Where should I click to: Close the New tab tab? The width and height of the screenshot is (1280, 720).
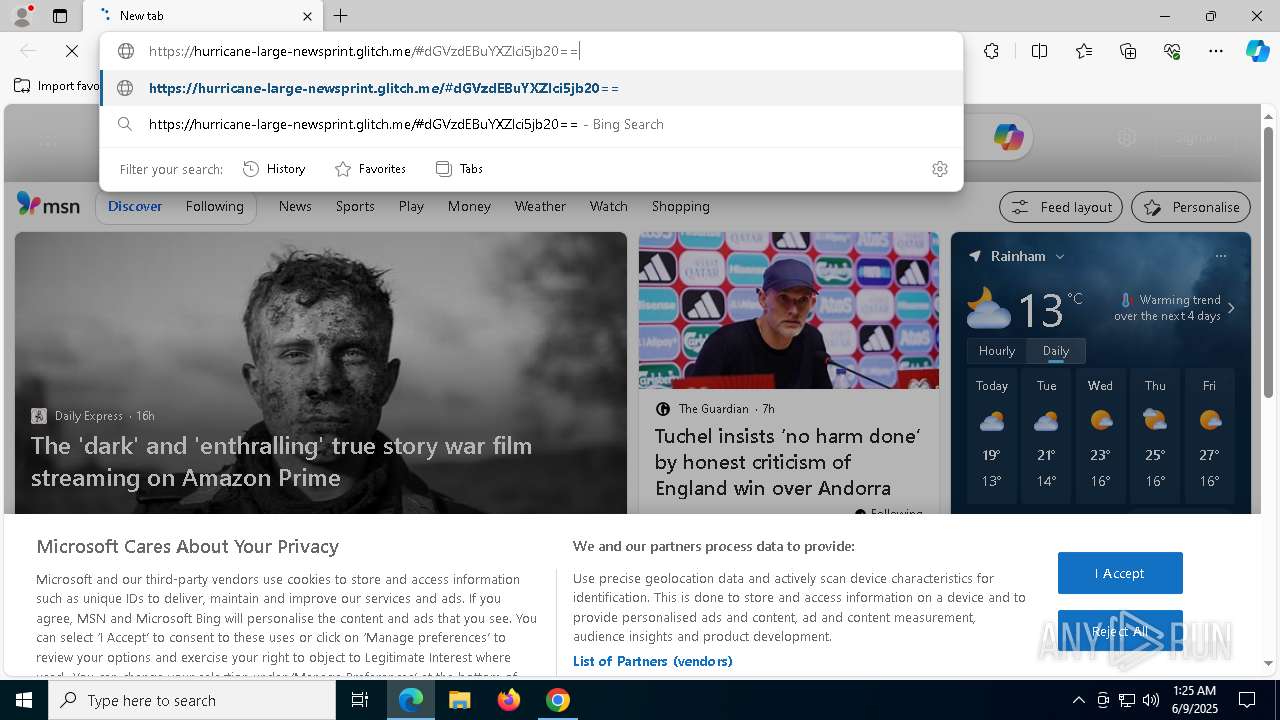307,16
